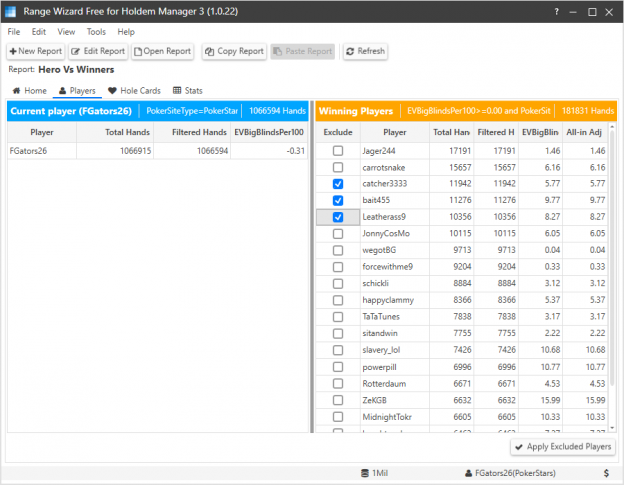
Task: Open the Edit menu
Action: 39,32
